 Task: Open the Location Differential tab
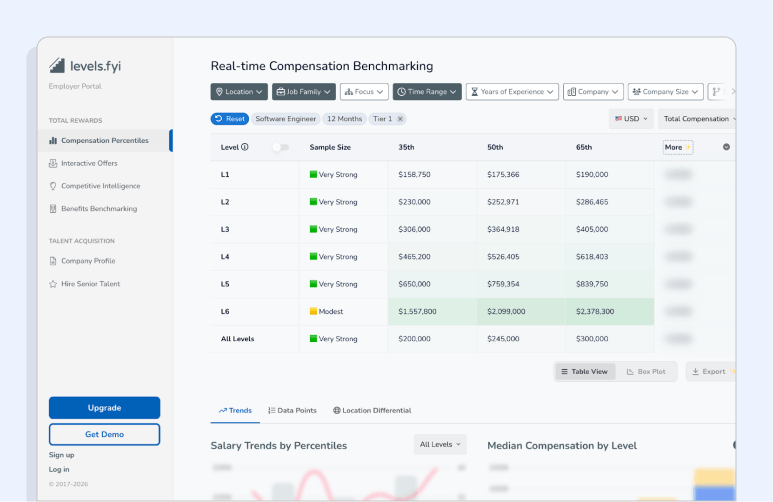[372, 411]
